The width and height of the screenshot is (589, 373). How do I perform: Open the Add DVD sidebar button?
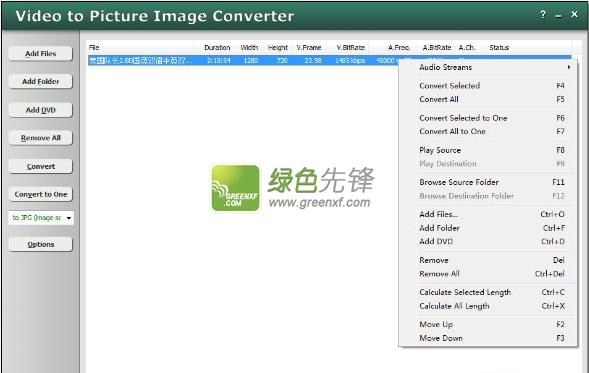tap(41, 110)
